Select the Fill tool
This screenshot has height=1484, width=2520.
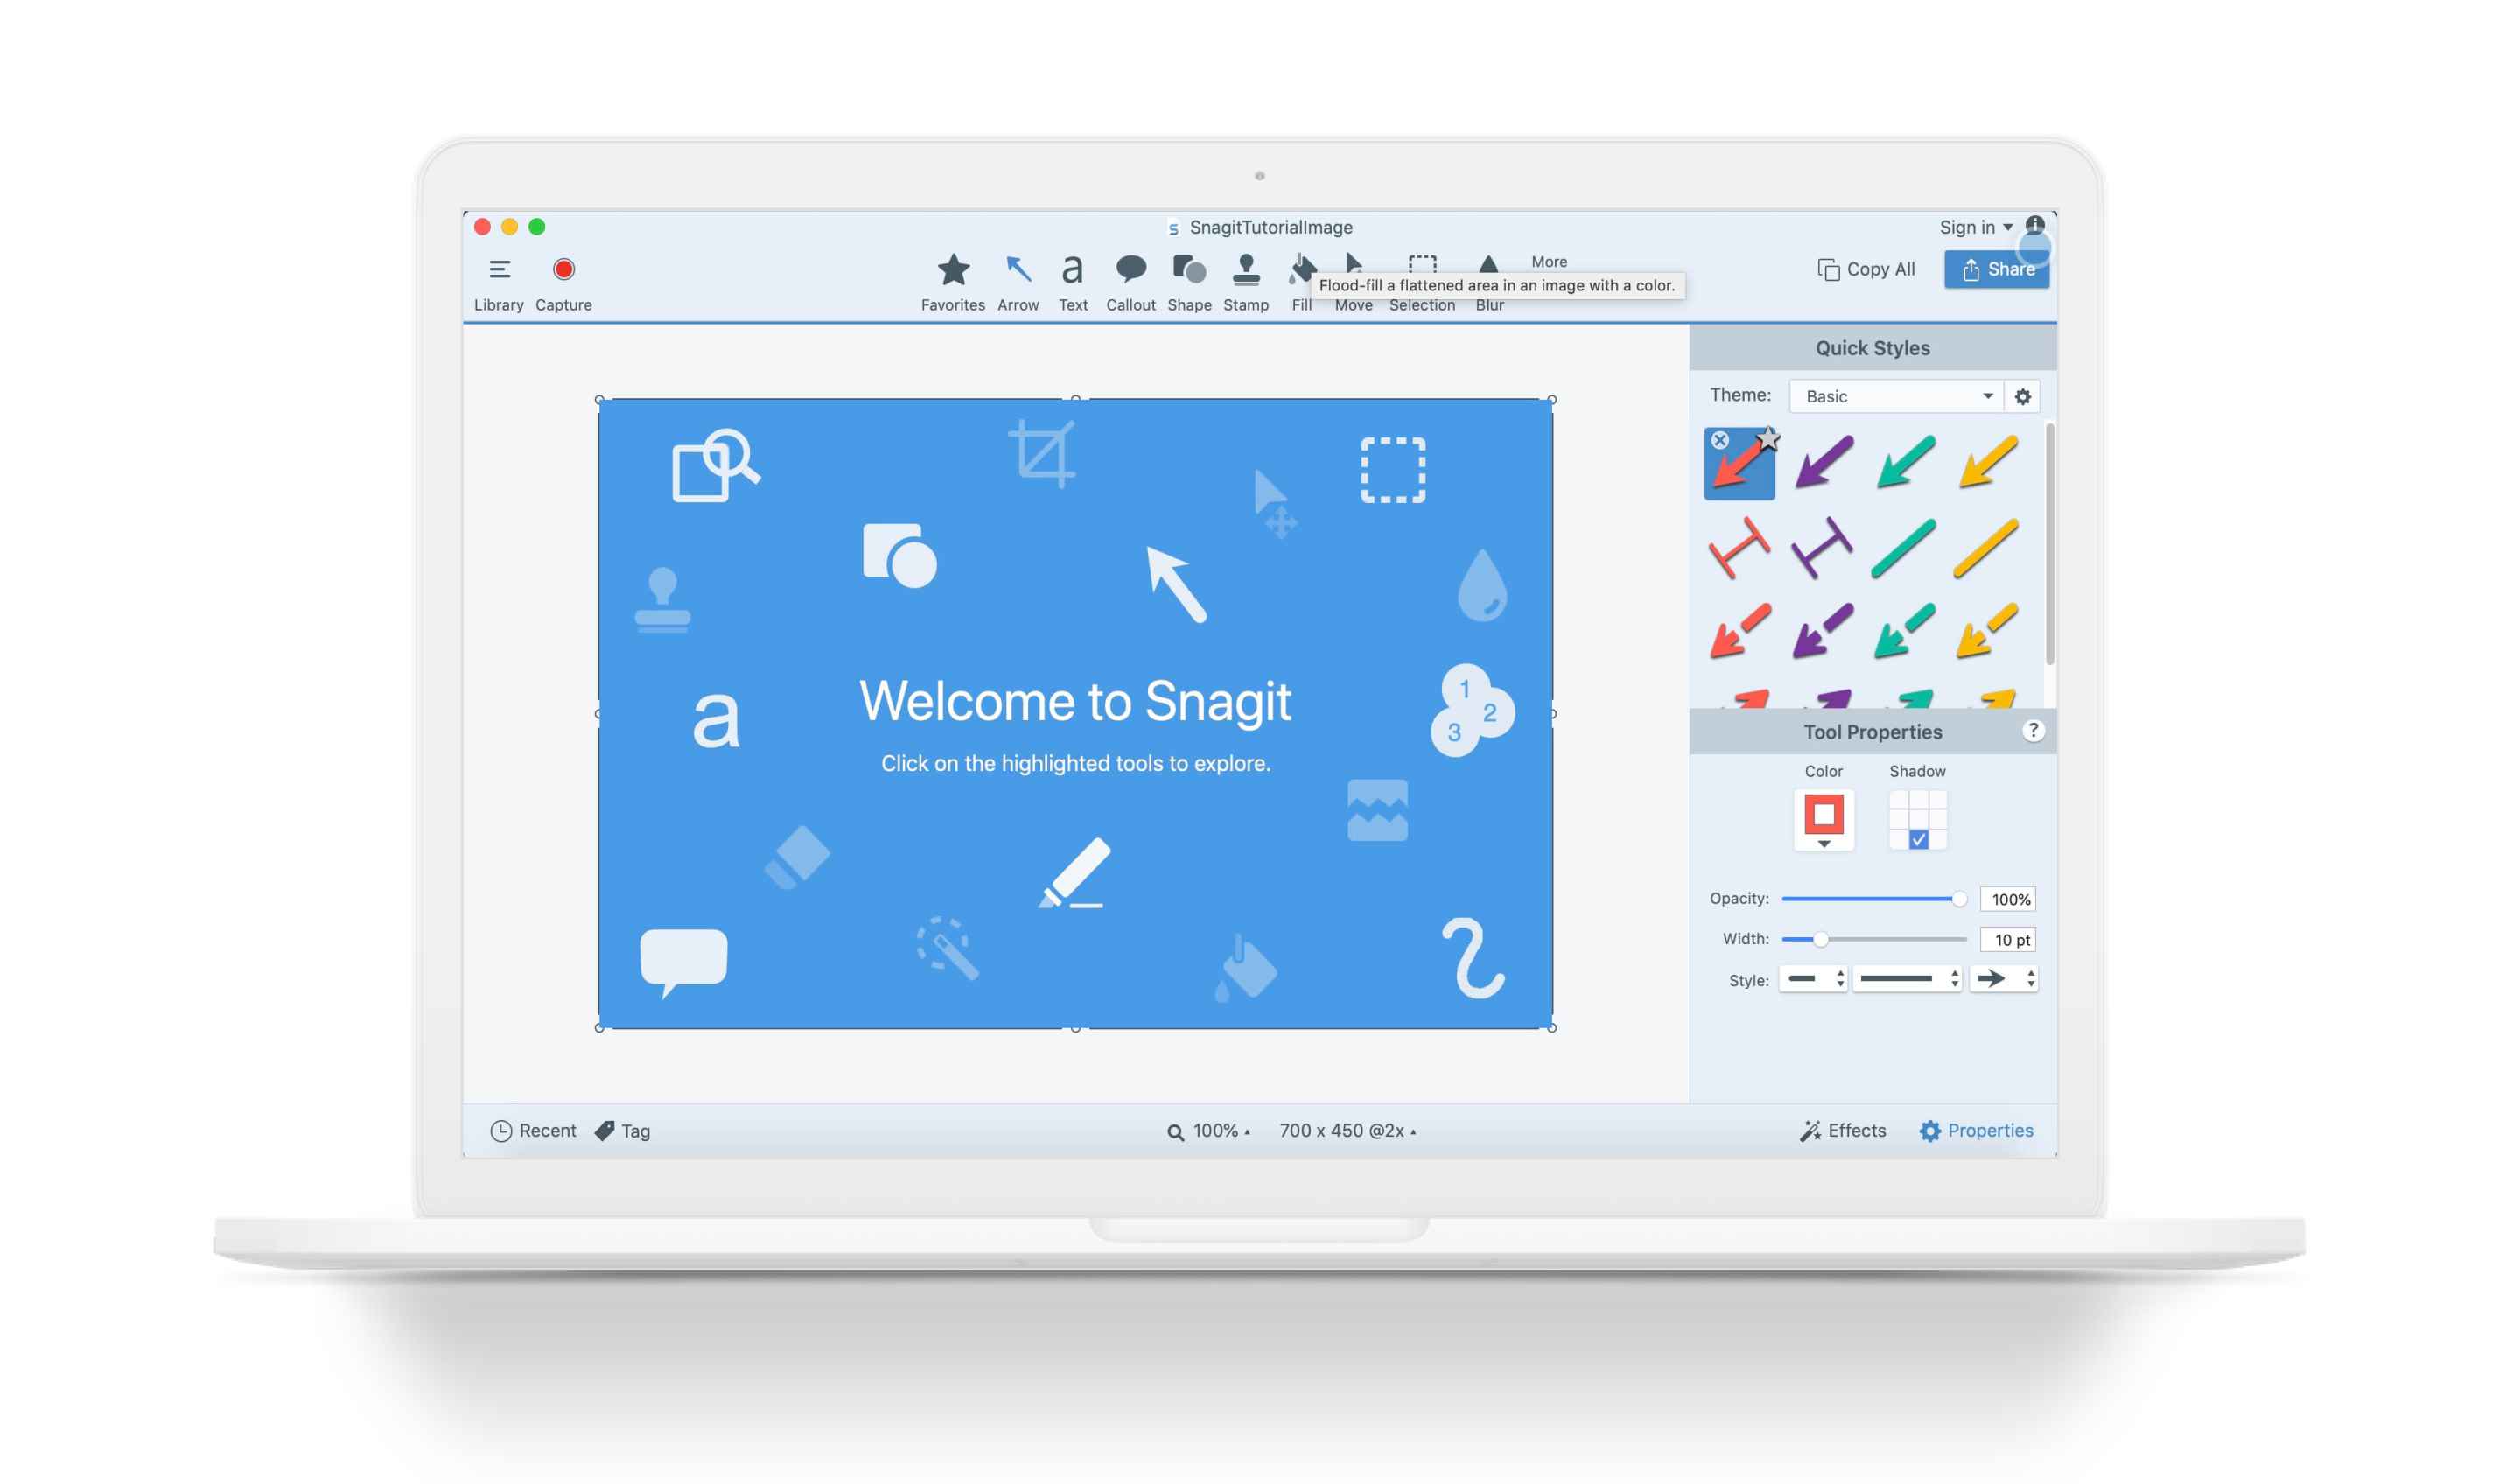pos(1301,269)
